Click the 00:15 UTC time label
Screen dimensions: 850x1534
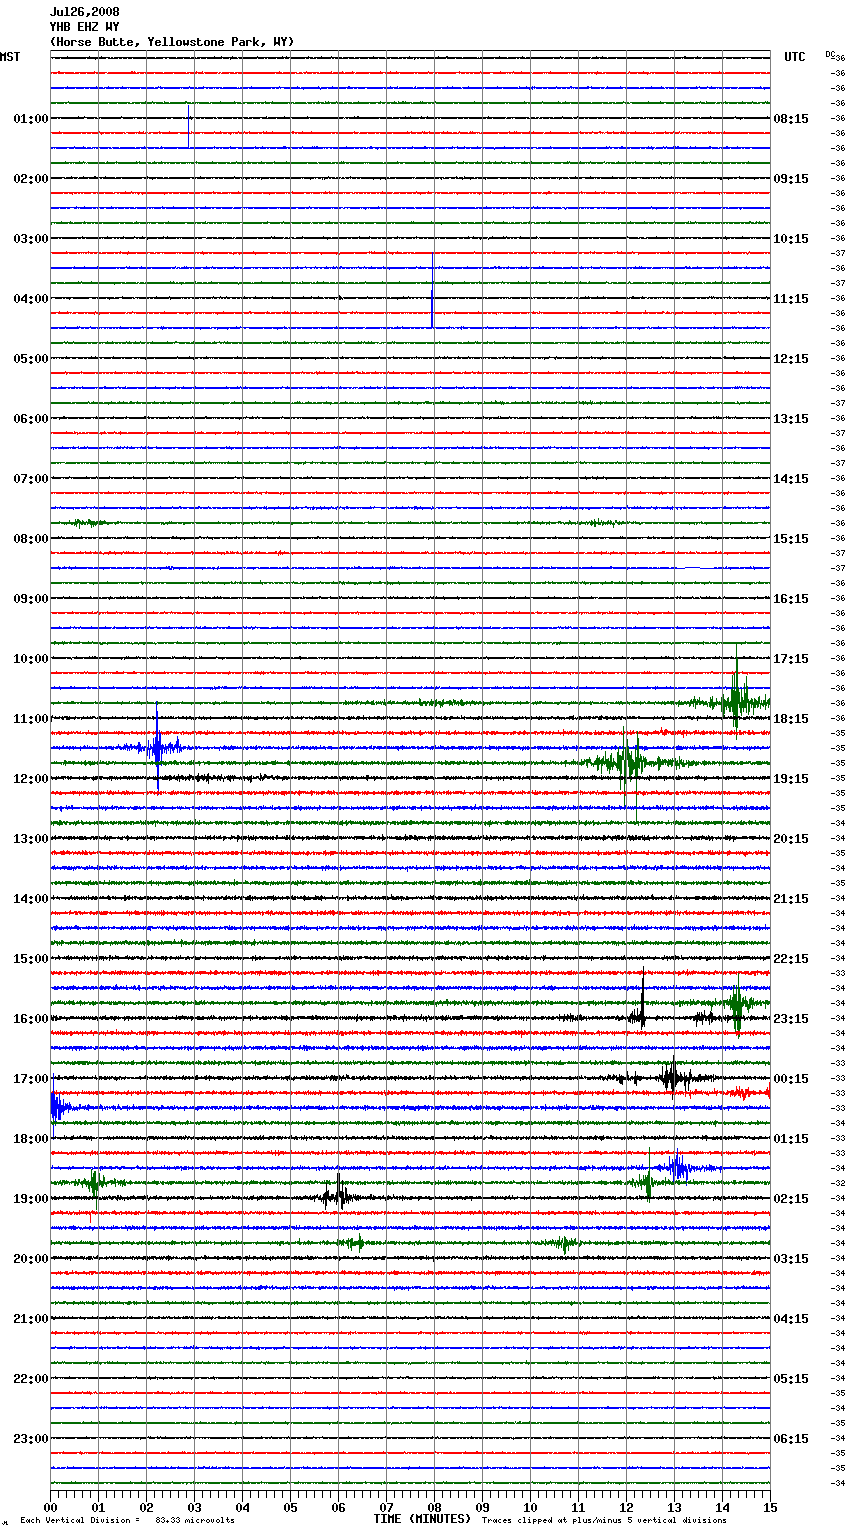[x=791, y=1079]
